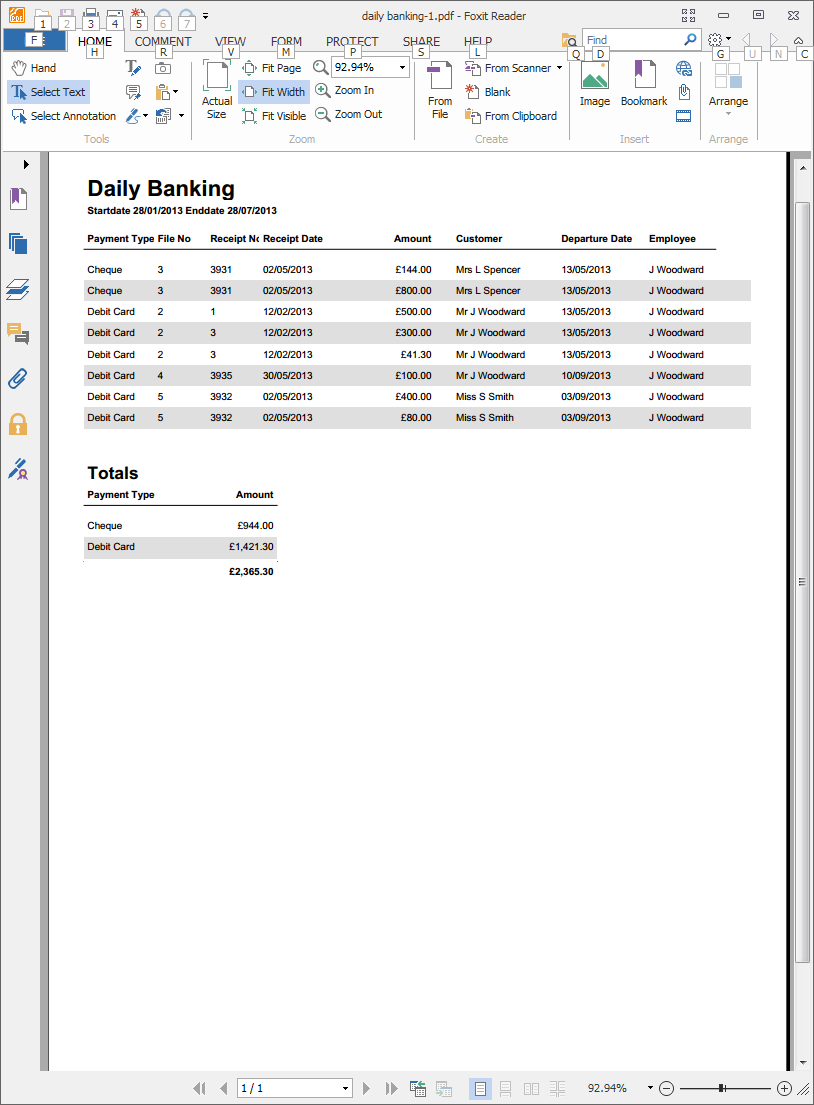The height and width of the screenshot is (1105, 814).
Task: Click the status bar zoom slider handle
Action: click(721, 1089)
